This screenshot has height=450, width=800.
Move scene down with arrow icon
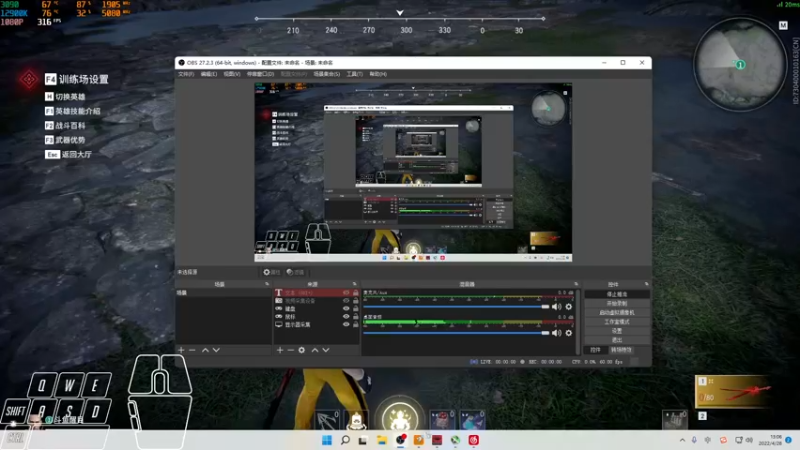tap(216, 350)
